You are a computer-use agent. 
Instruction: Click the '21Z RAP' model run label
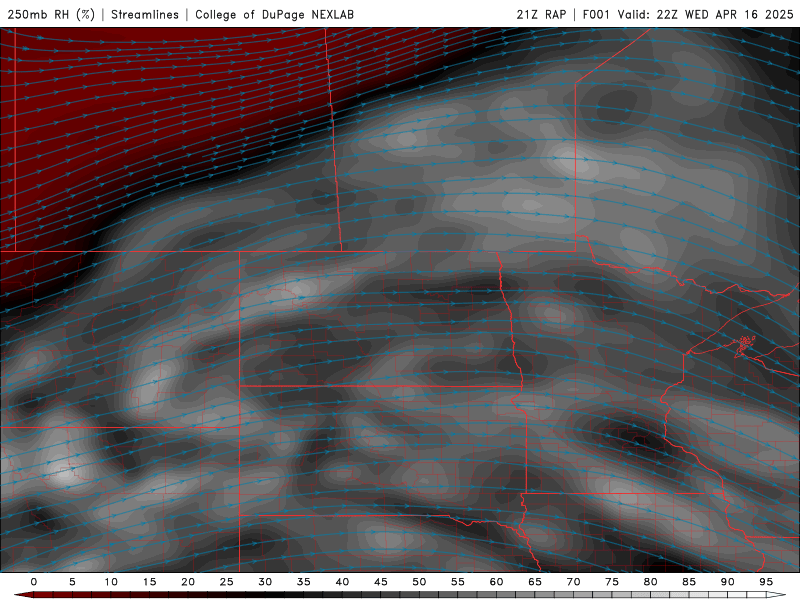(541, 14)
